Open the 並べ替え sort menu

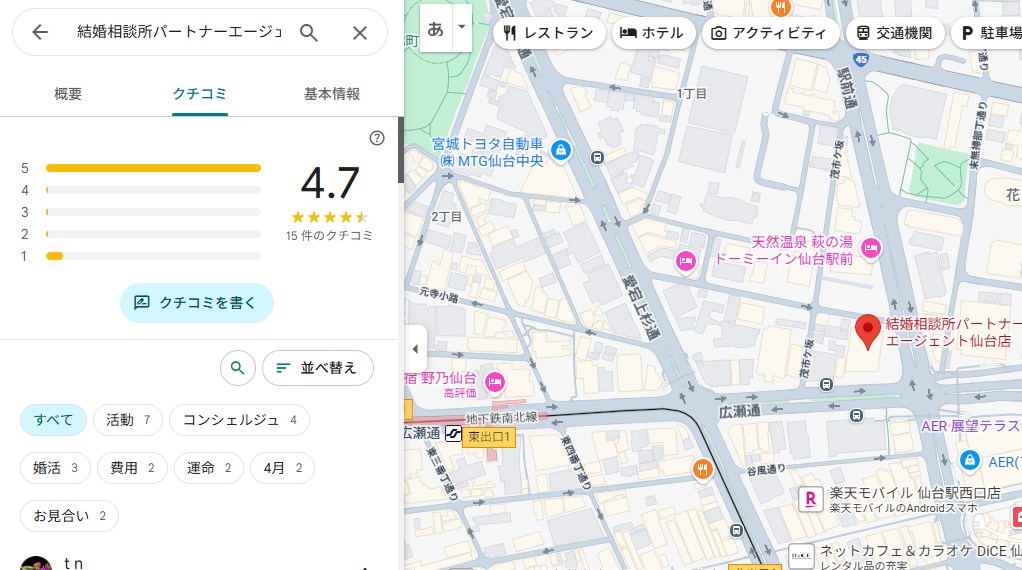pos(317,368)
